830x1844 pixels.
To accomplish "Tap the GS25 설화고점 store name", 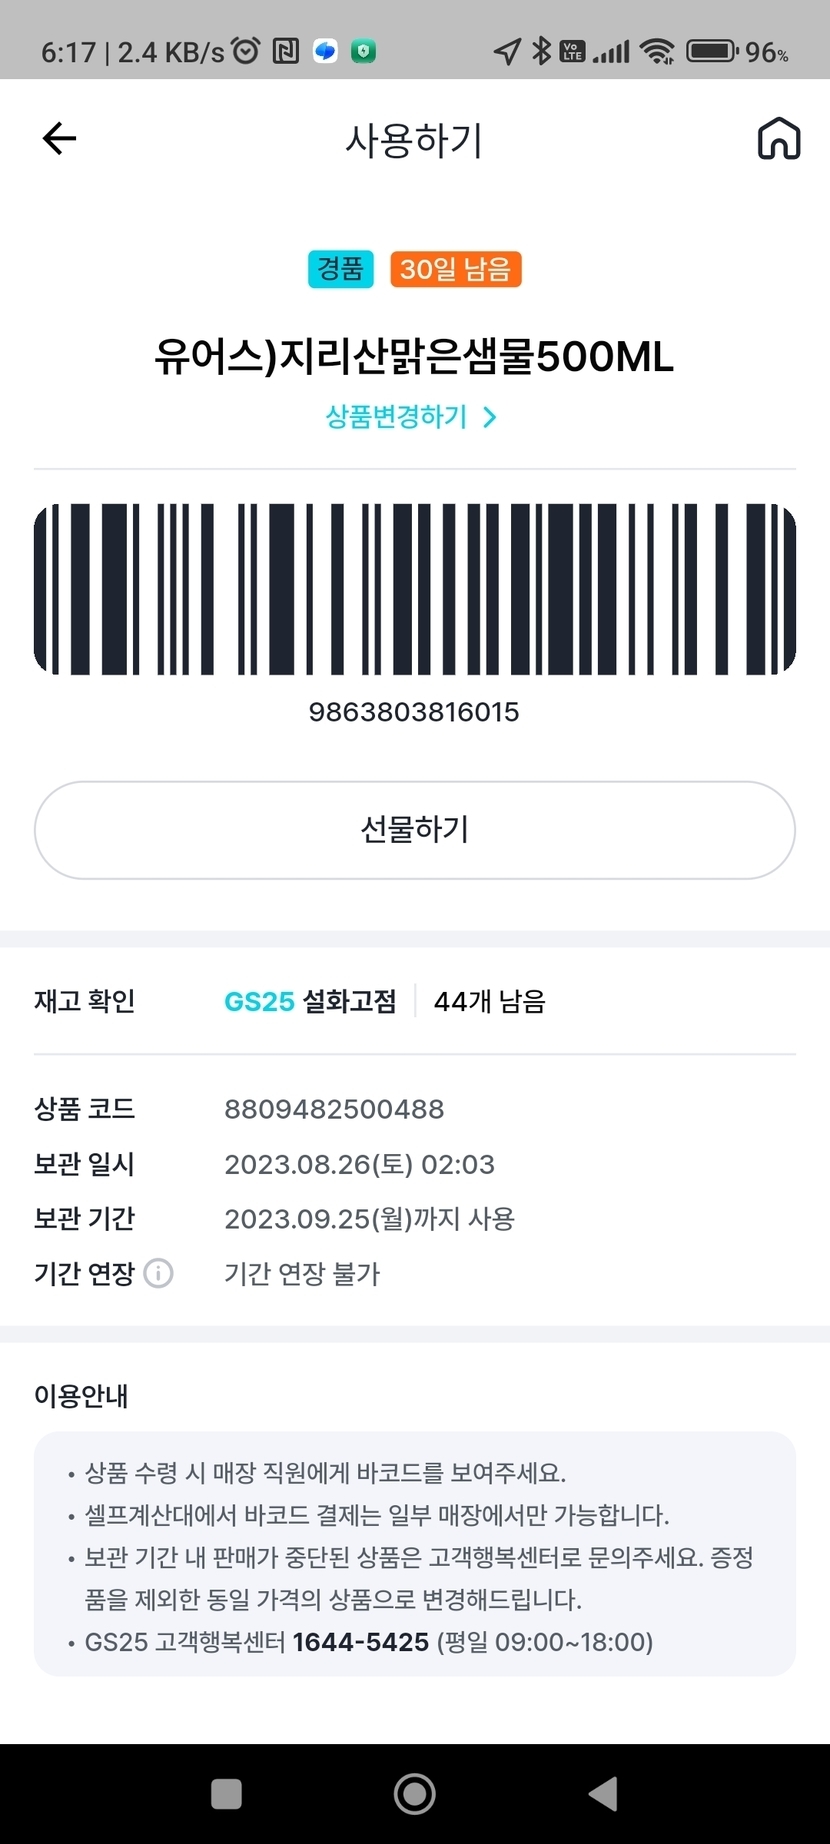I will coord(310,1001).
